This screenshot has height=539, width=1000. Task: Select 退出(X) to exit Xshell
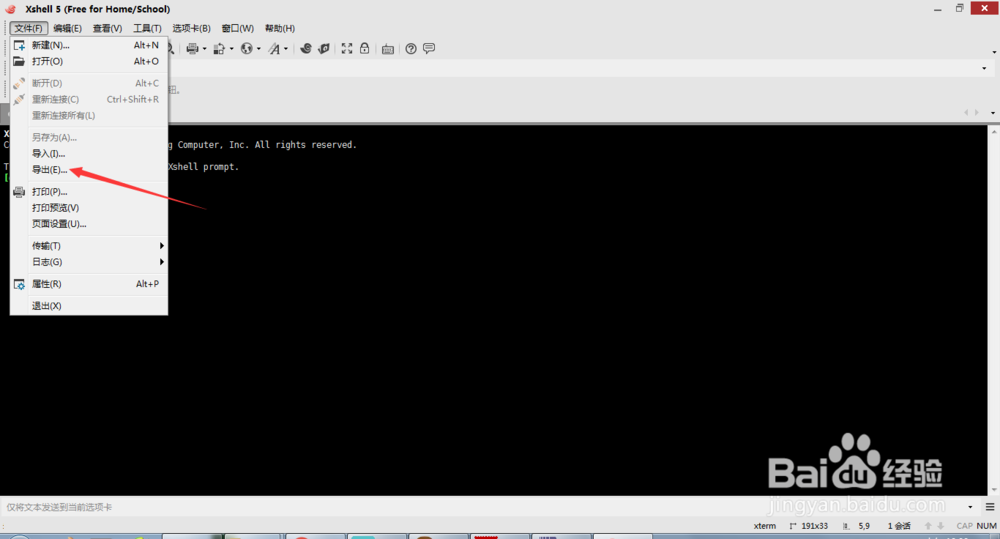(89, 306)
